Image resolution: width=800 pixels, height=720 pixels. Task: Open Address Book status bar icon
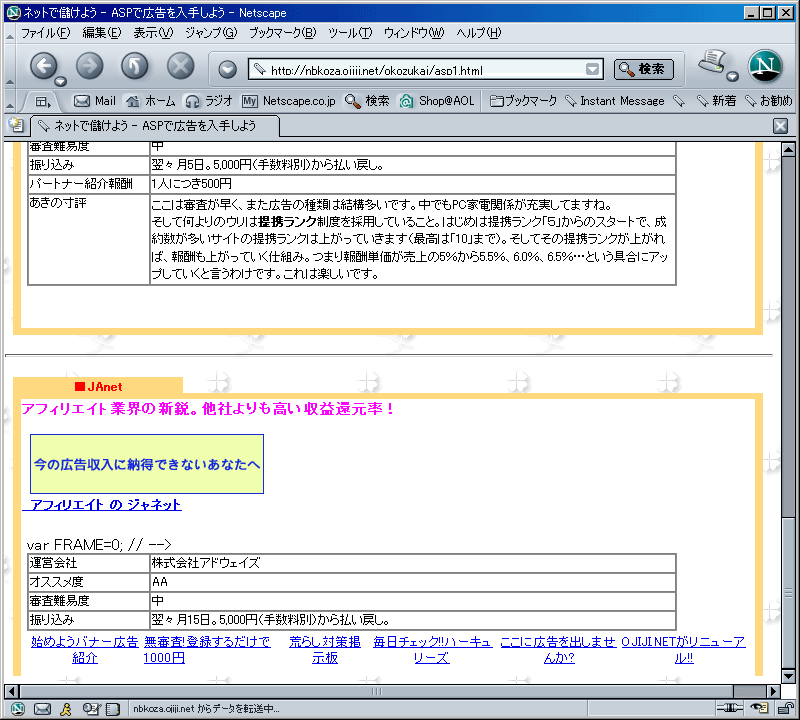point(113,709)
